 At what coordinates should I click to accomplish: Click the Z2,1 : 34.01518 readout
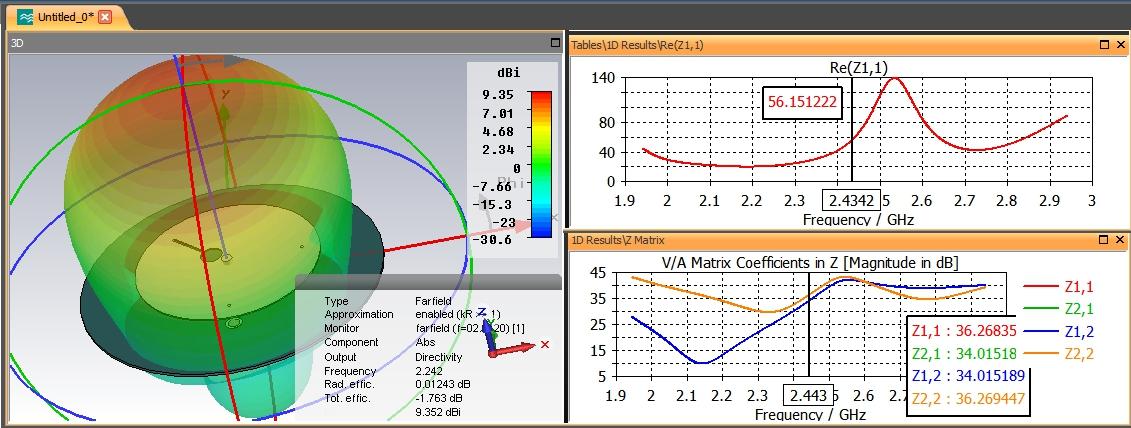pyautogui.click(x=964, y=354)
